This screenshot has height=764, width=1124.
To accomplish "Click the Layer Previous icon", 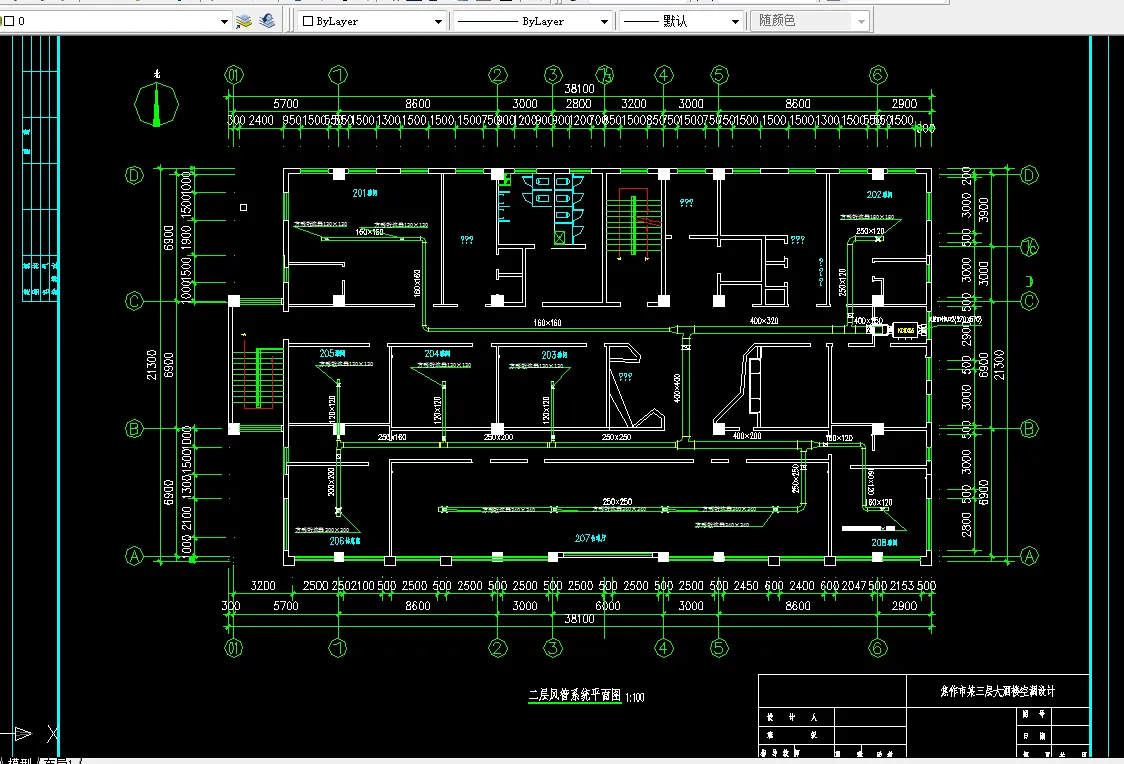I will (267, 21).
